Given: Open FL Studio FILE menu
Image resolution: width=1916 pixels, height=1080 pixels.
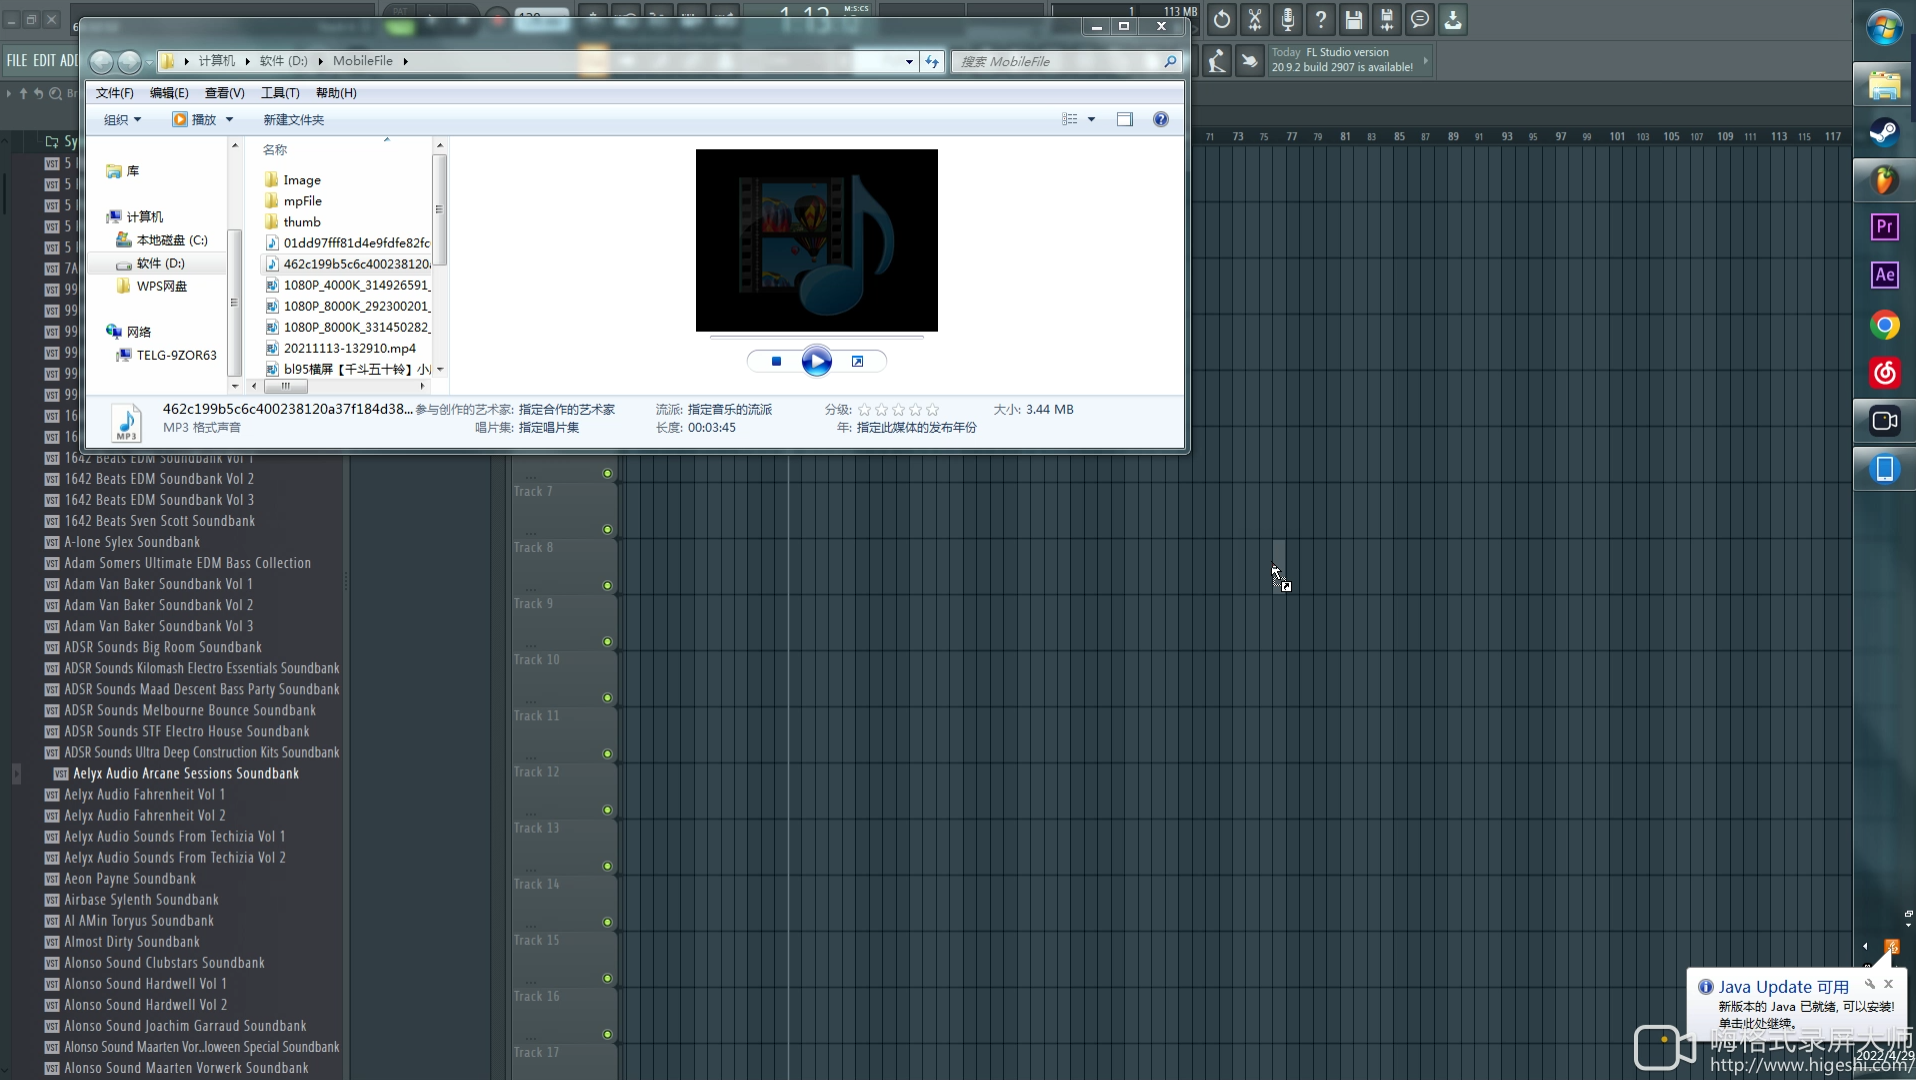Looking at the screenshot, I should 17,61.
